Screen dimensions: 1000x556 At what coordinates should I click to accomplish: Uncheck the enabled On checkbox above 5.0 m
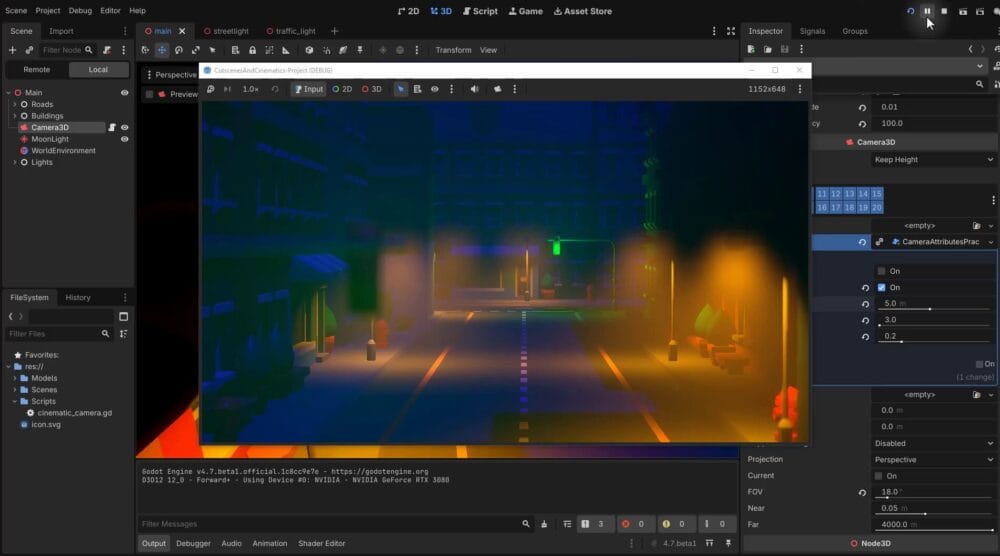(x=881, y=288)
